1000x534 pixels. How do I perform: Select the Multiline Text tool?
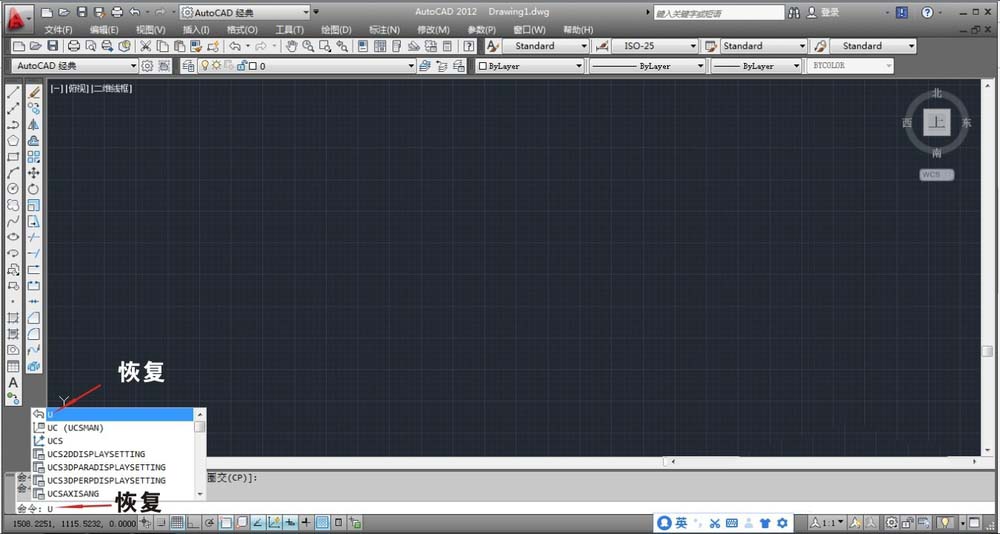point(13,383)
